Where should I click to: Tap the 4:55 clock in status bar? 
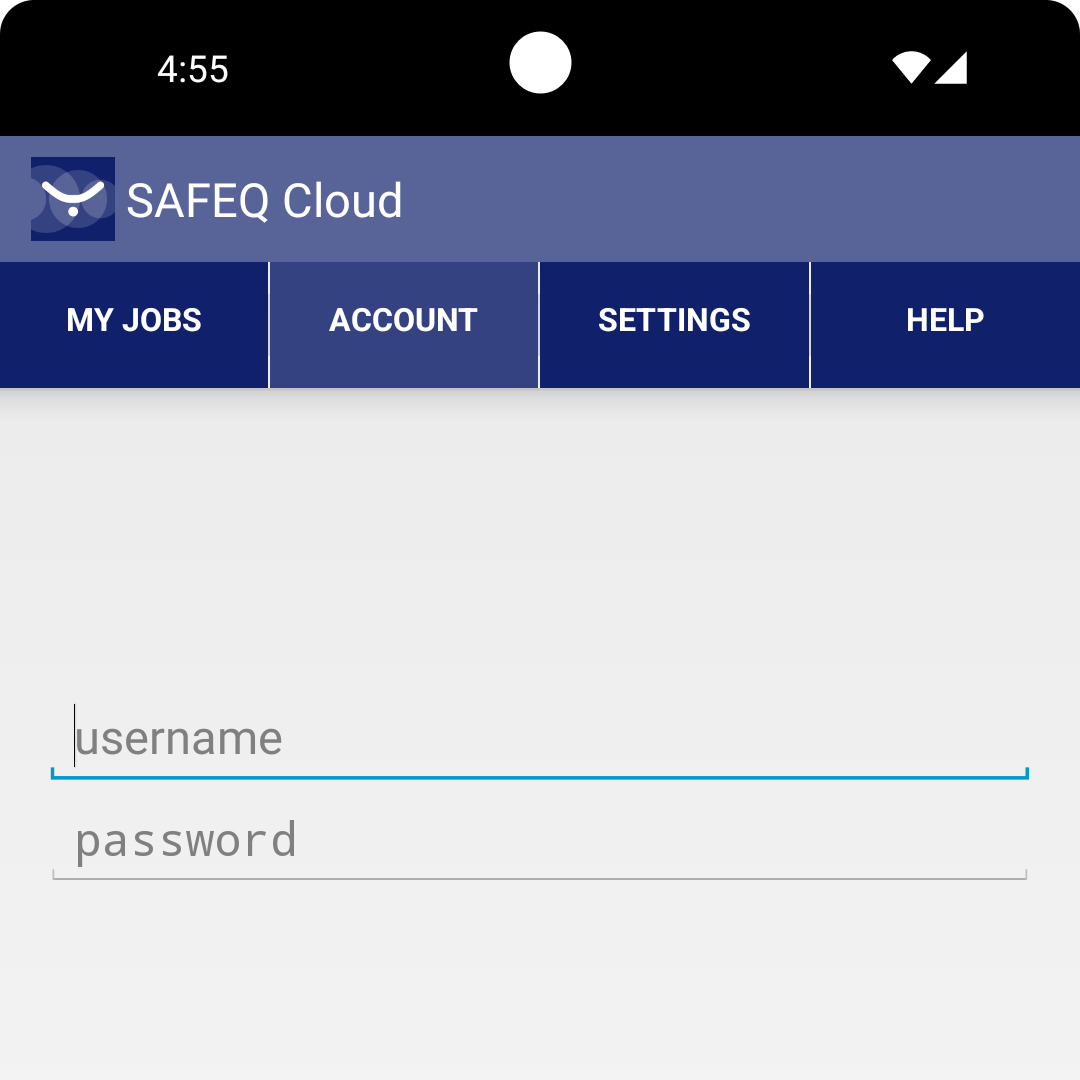(x=193, y=70)
